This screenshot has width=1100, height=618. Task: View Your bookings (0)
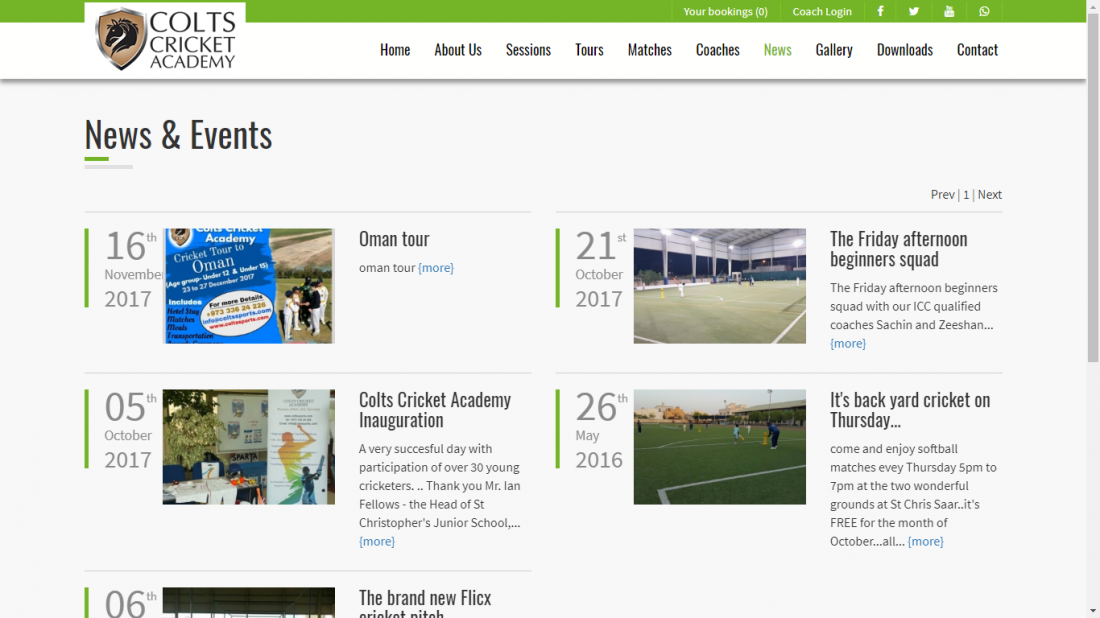pyautogui.click(x=725, y=11)
